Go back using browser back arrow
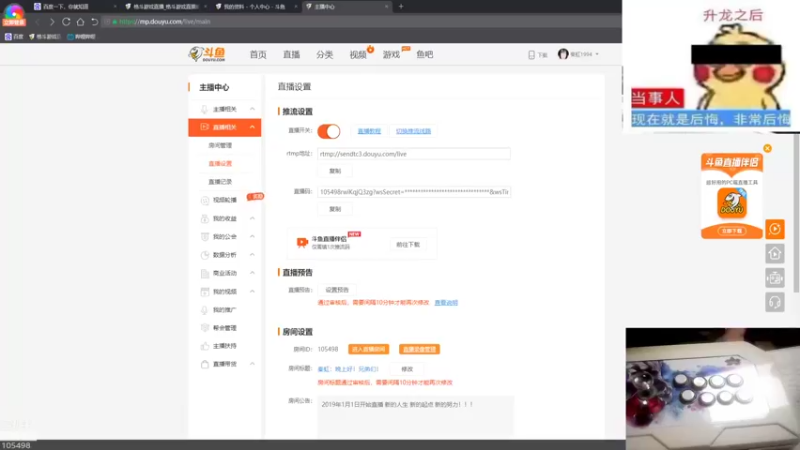 [37, 22]
